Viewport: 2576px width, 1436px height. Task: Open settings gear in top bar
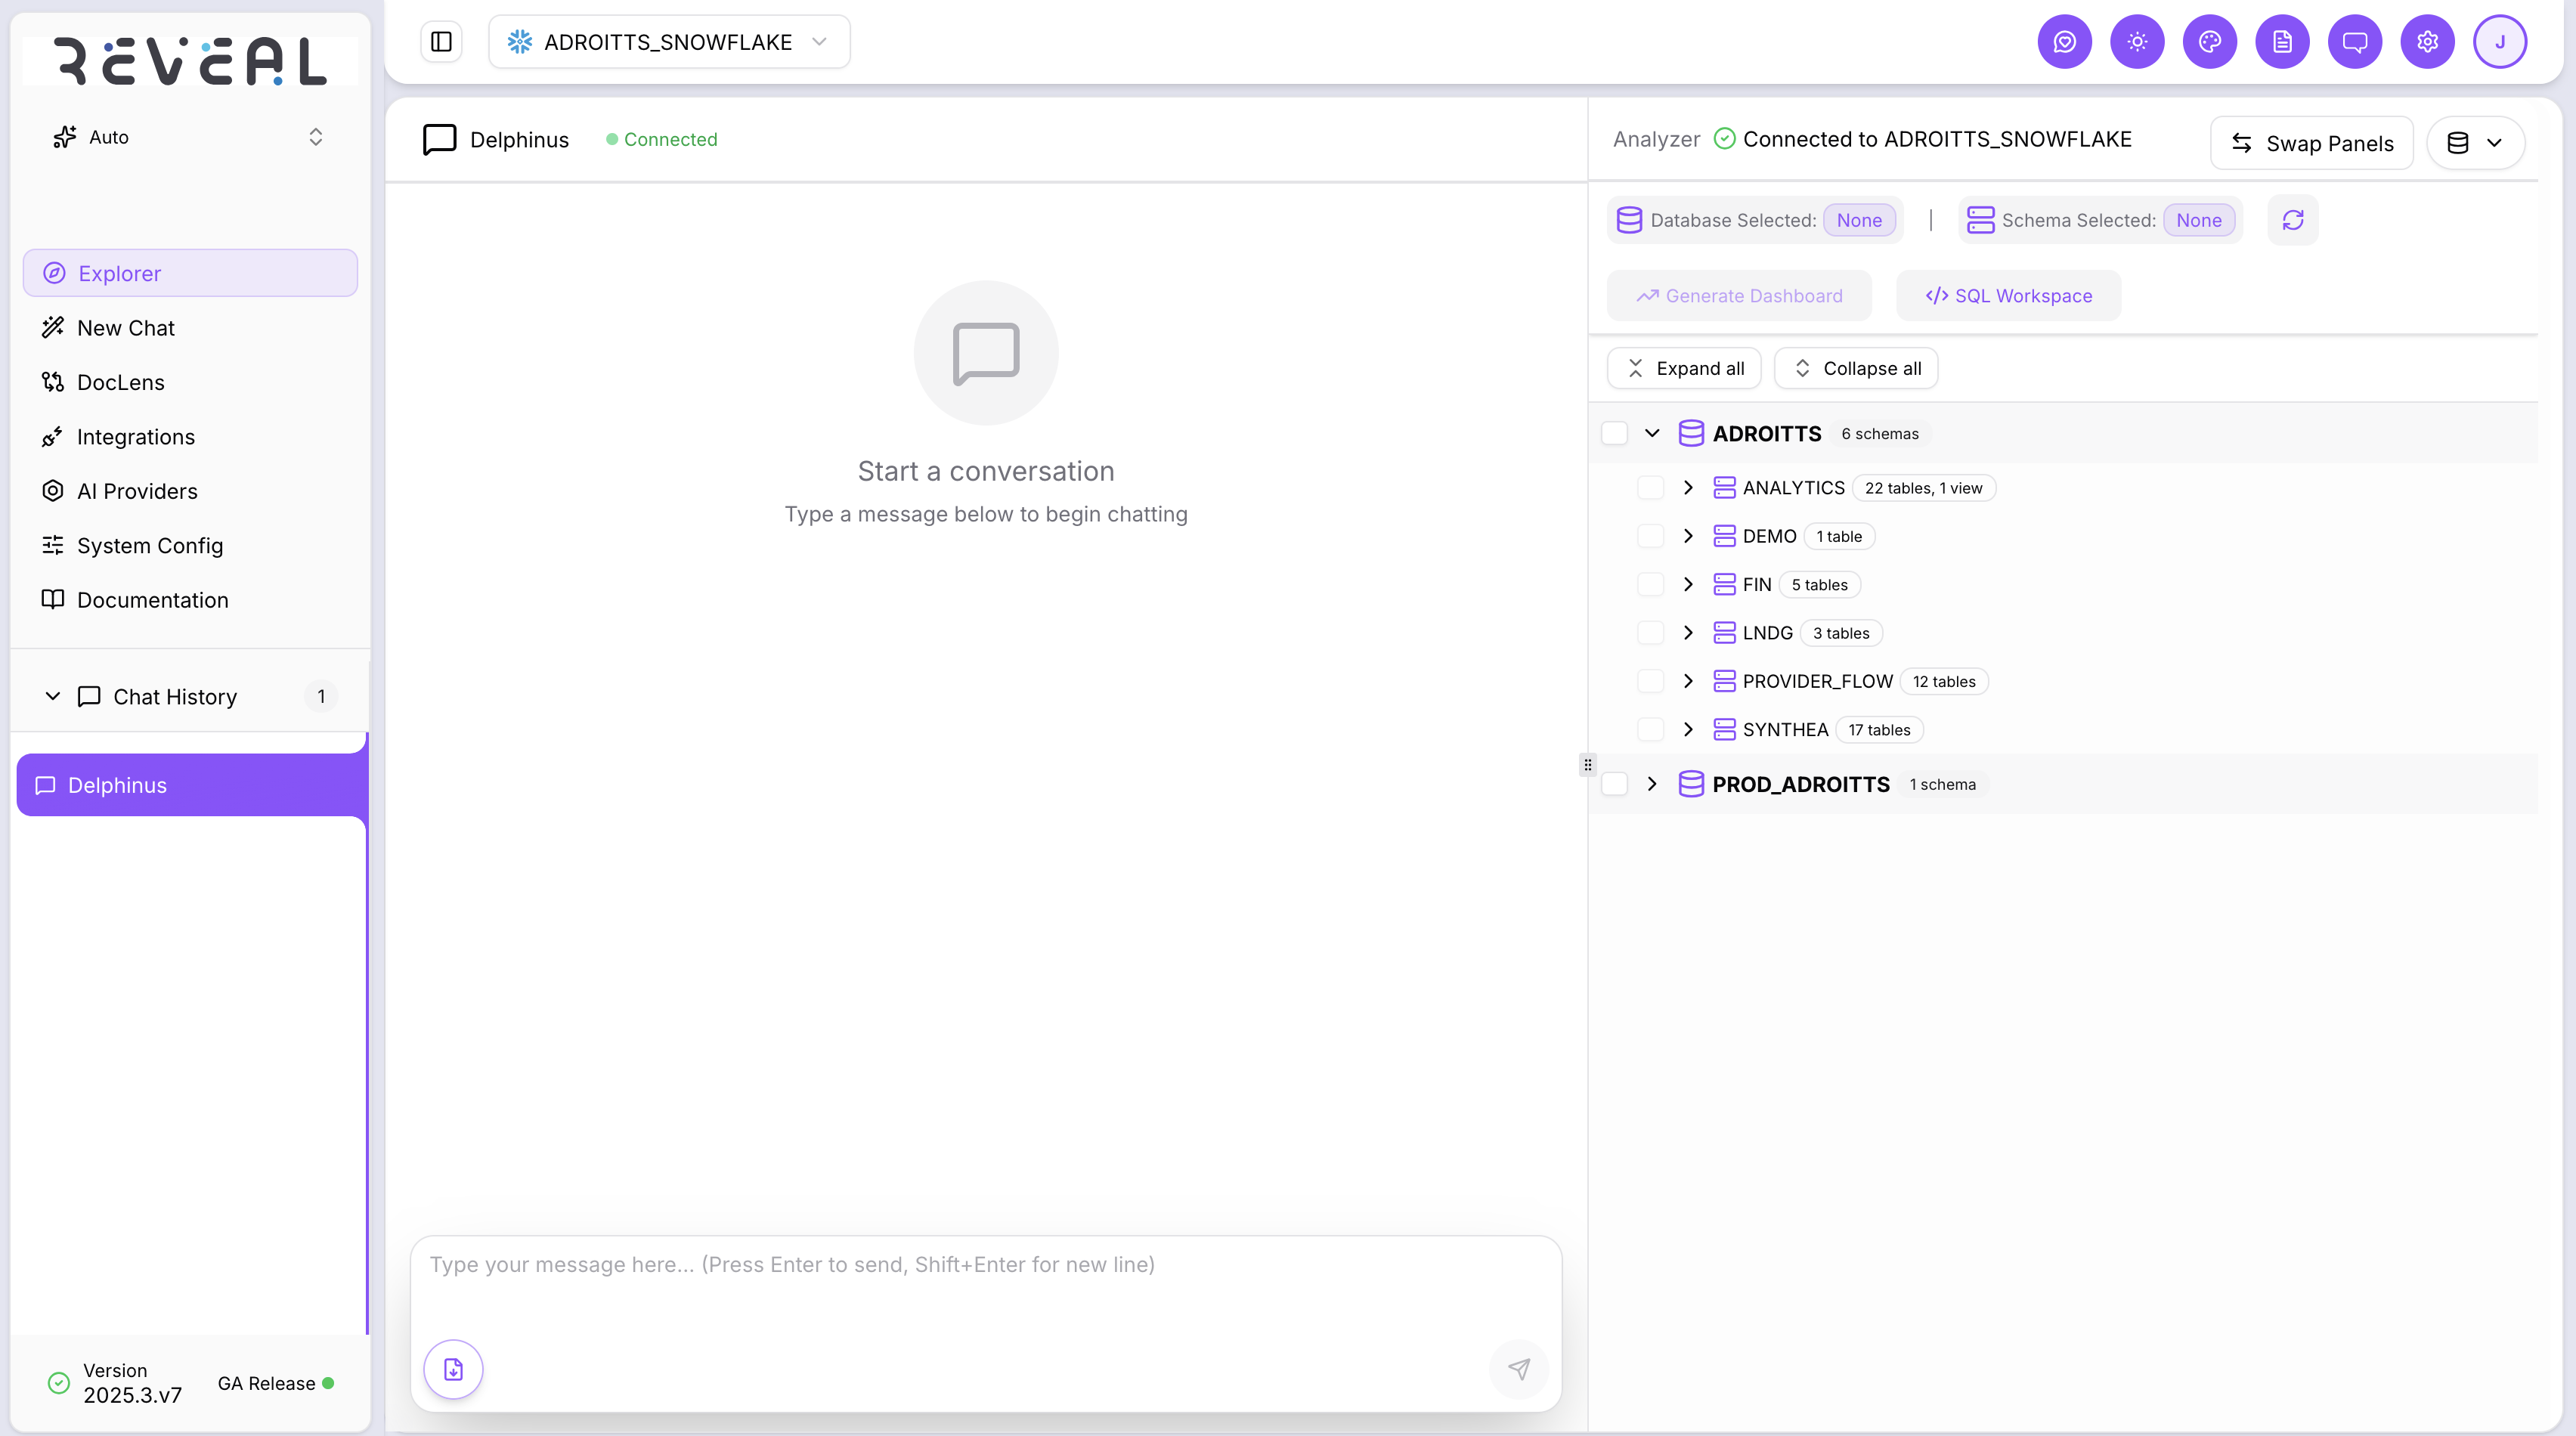pyautogui.click(x=2427, y=41)
